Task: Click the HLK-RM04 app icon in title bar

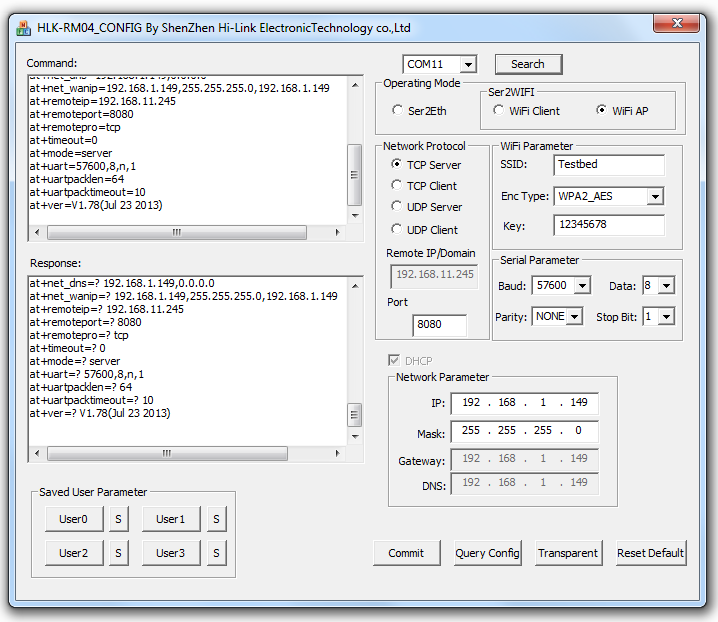Action: click(23, 28)
